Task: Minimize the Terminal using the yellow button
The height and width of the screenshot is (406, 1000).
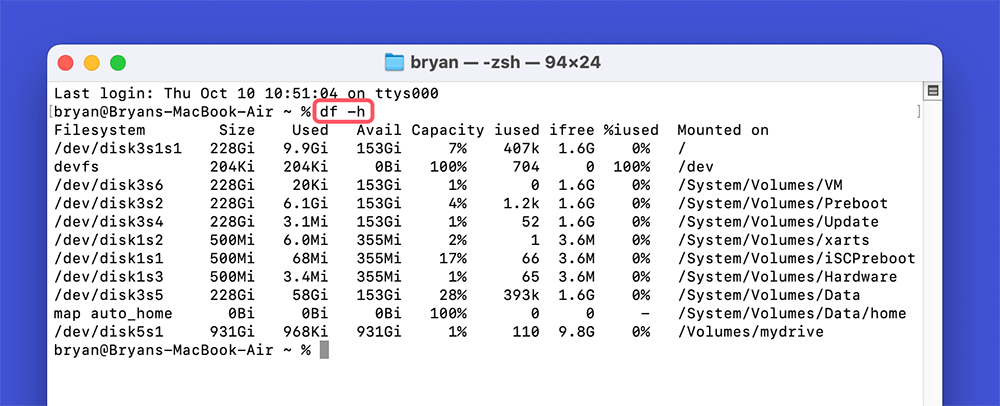Action: [92, 62]
